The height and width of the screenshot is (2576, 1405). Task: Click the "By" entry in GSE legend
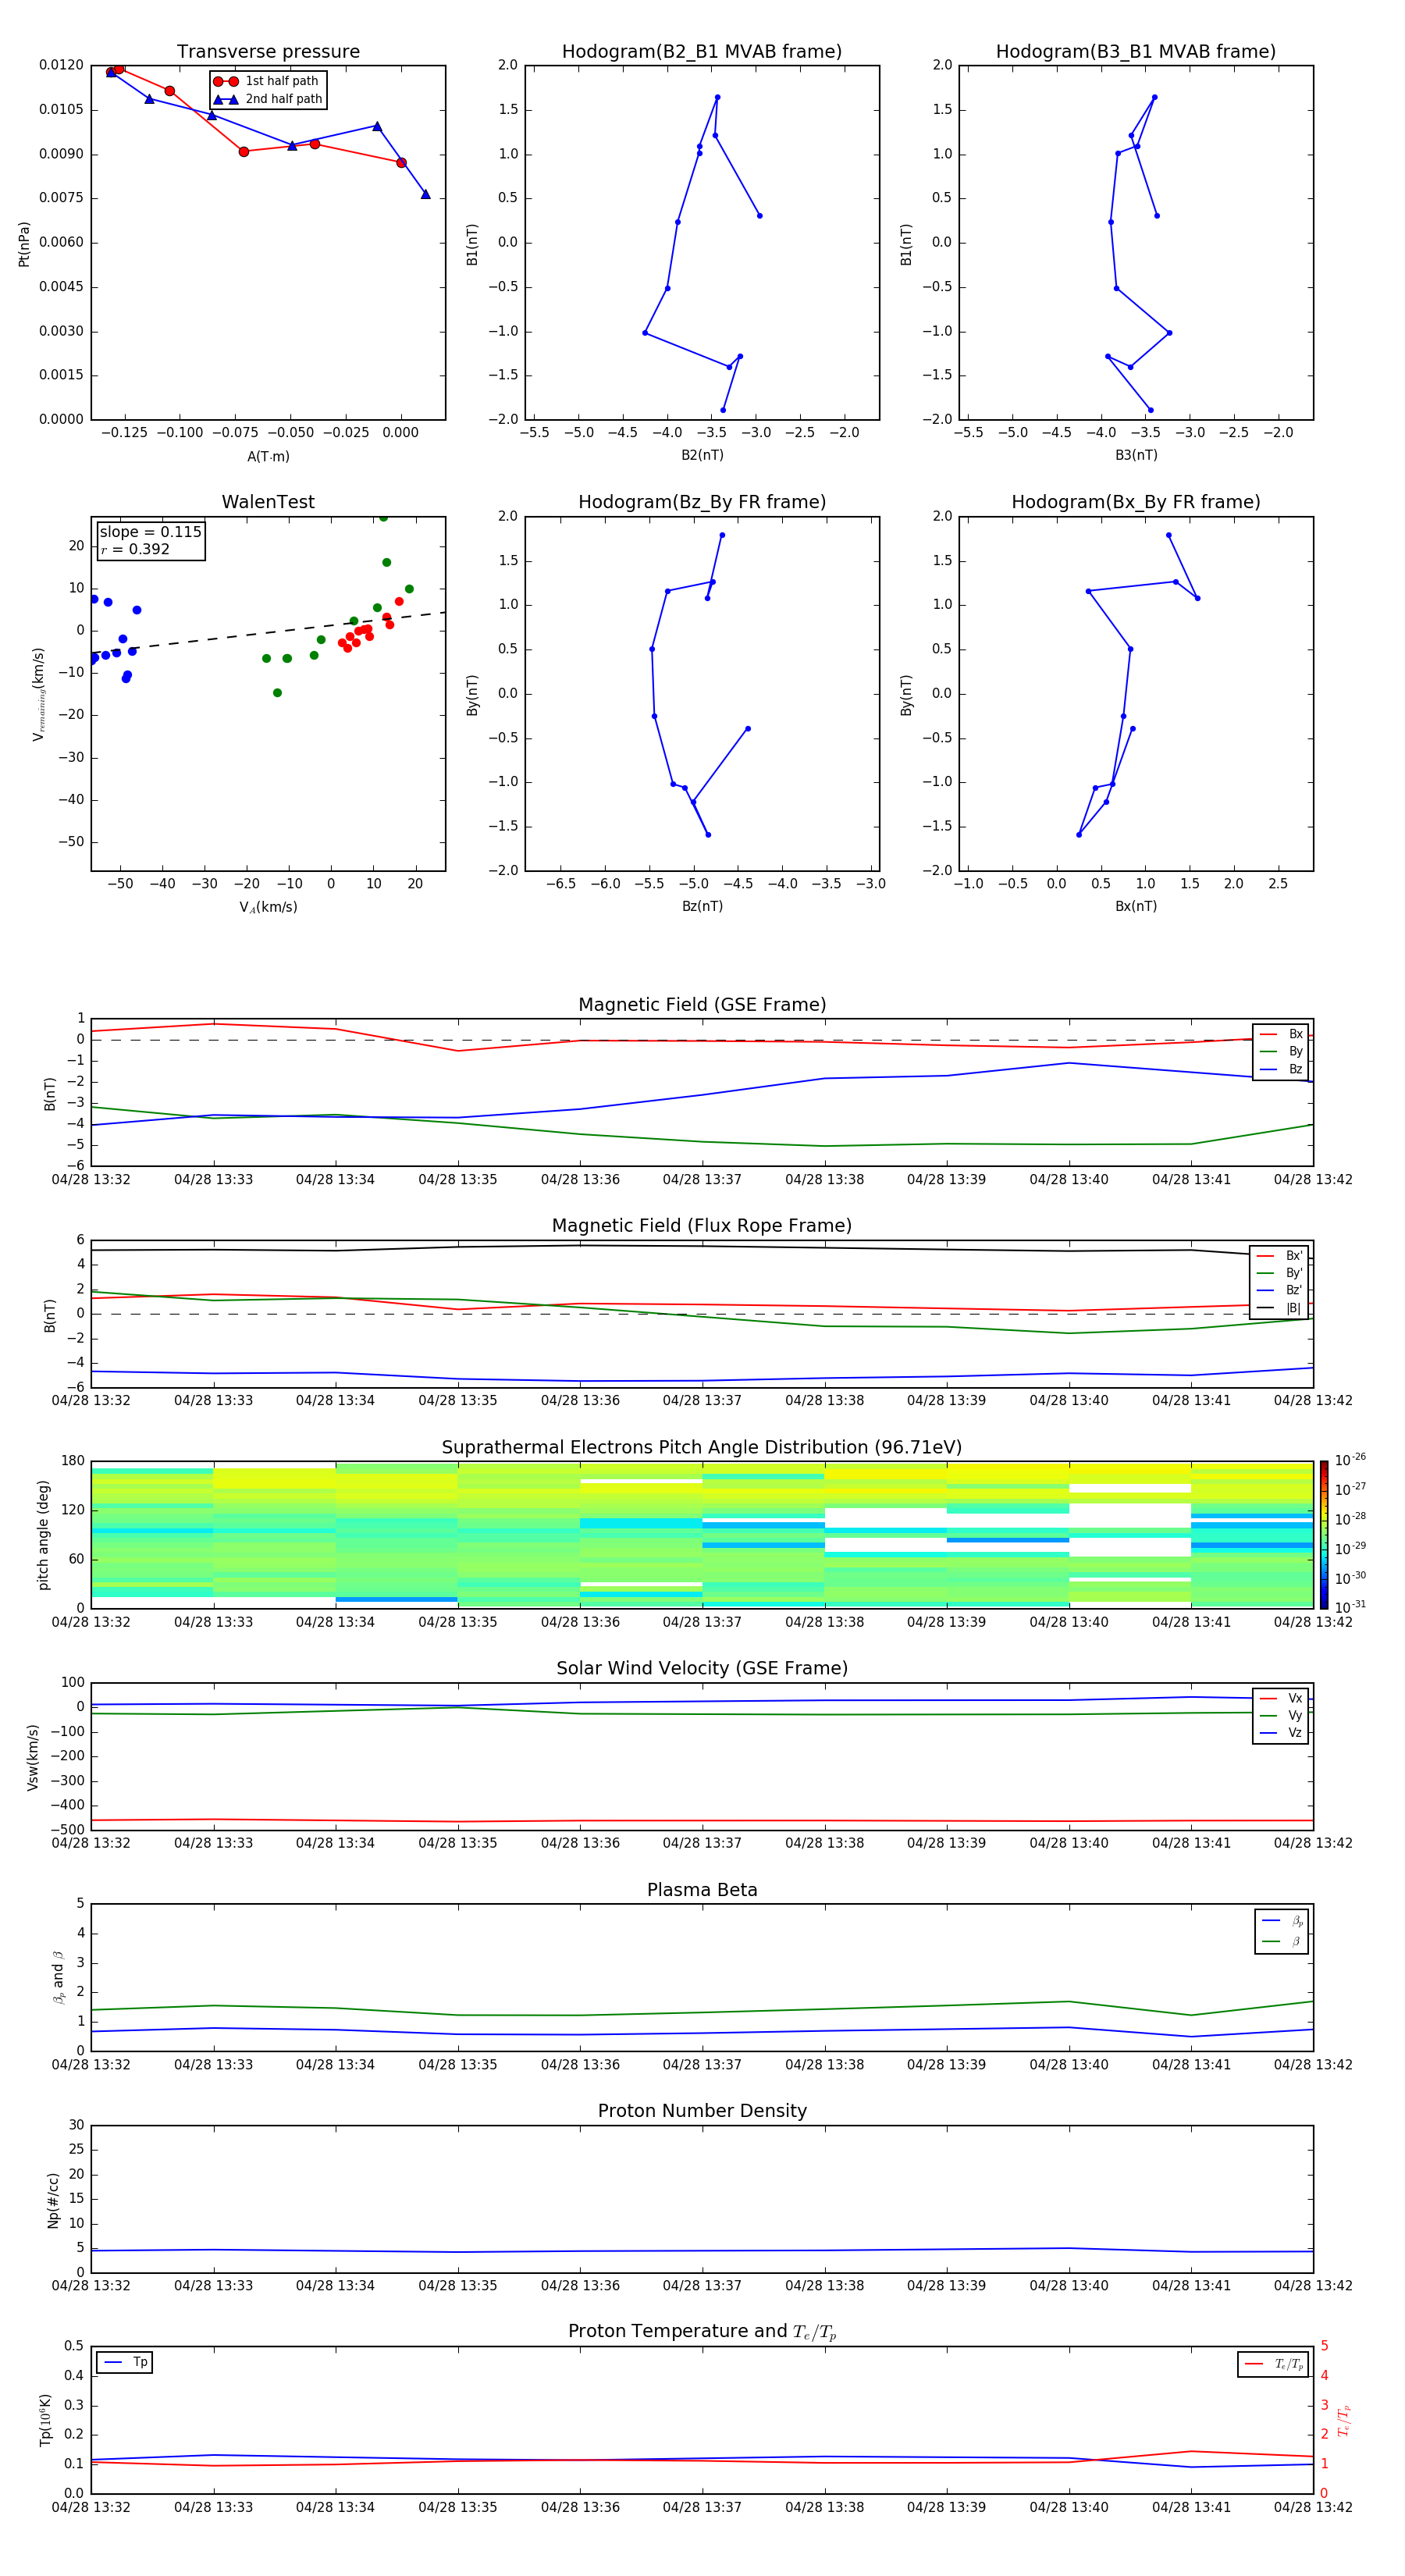point(1281,1051)
